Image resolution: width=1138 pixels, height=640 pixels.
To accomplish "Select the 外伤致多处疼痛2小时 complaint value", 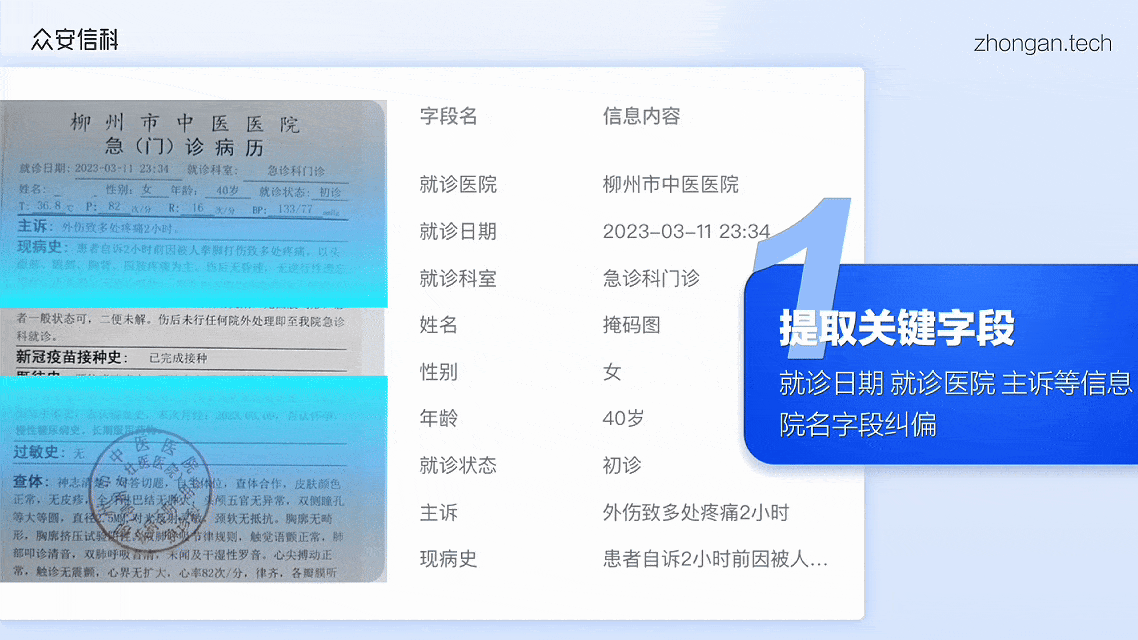I will click(695, 513).
